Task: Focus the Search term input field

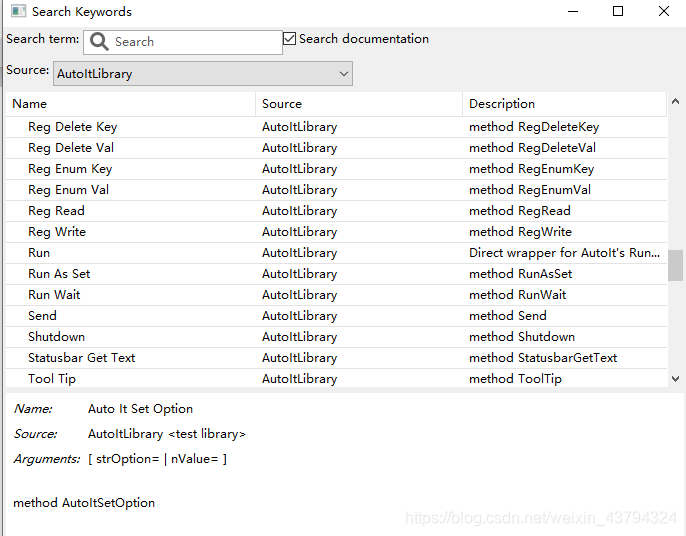Action: (183, 42)
